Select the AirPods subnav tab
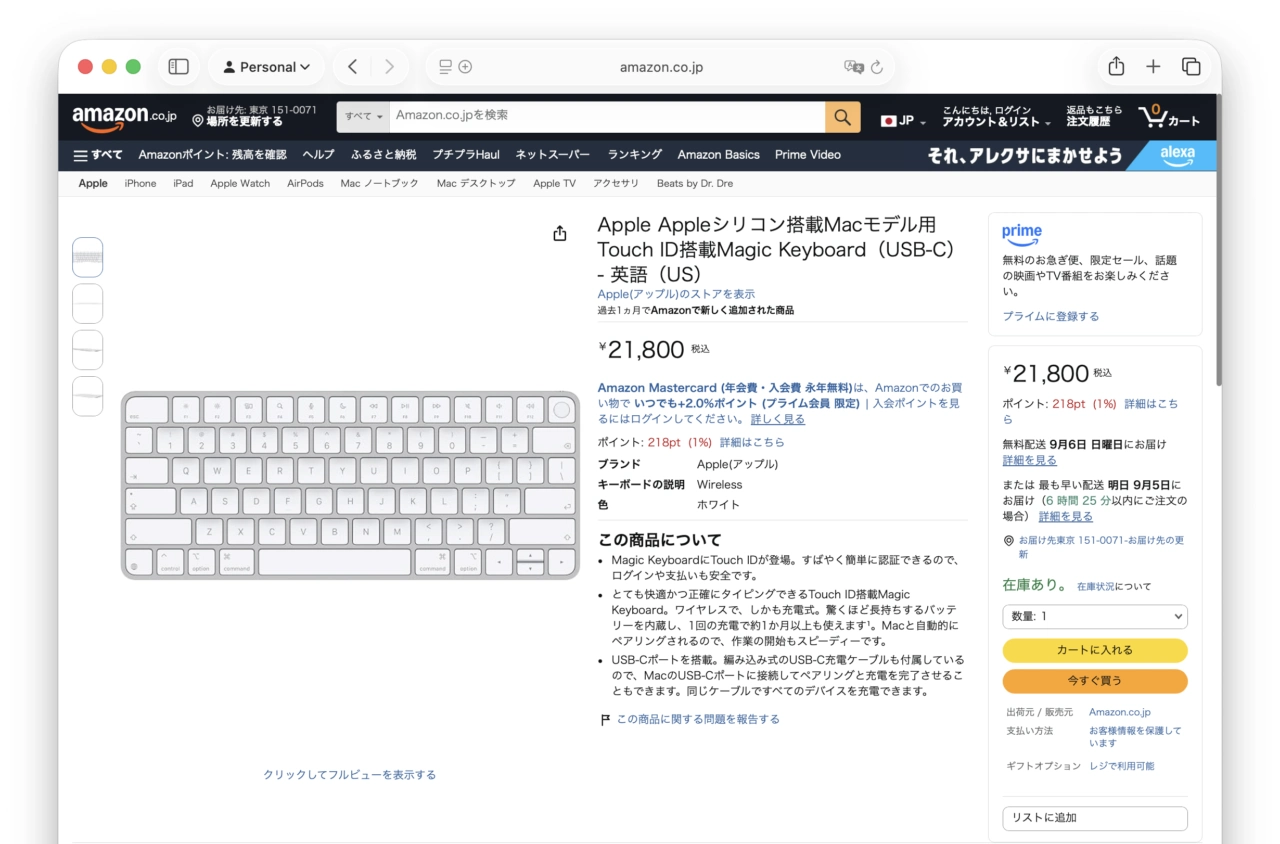Viewport: 1280px width, 844px height. pyautogui.click(x=305, y=184)
